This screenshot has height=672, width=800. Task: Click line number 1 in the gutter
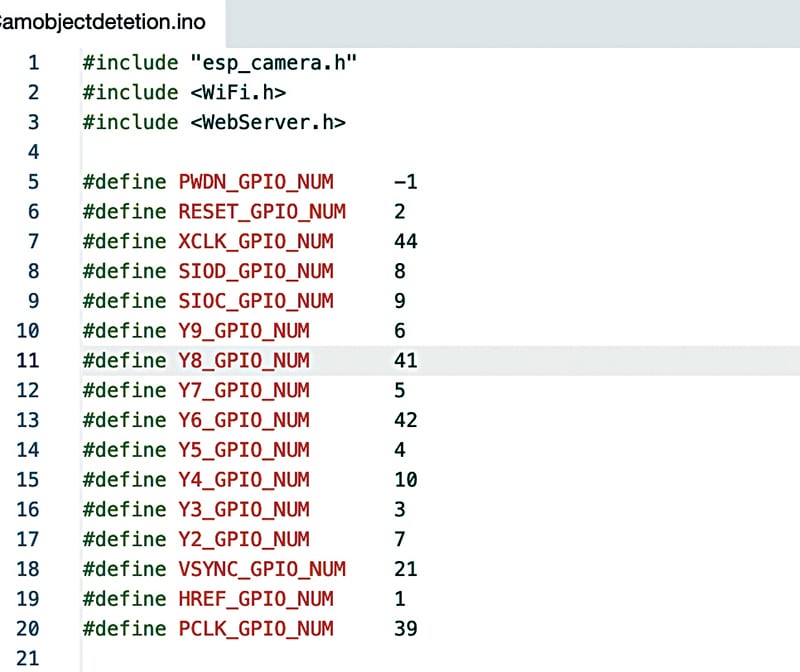coord(34,63)
